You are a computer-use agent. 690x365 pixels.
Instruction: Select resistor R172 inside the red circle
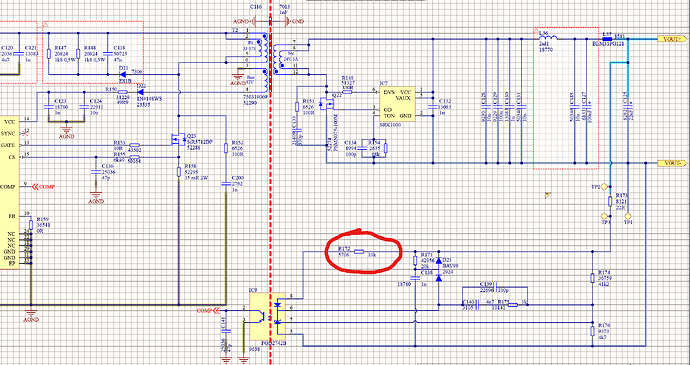[359, 251]
